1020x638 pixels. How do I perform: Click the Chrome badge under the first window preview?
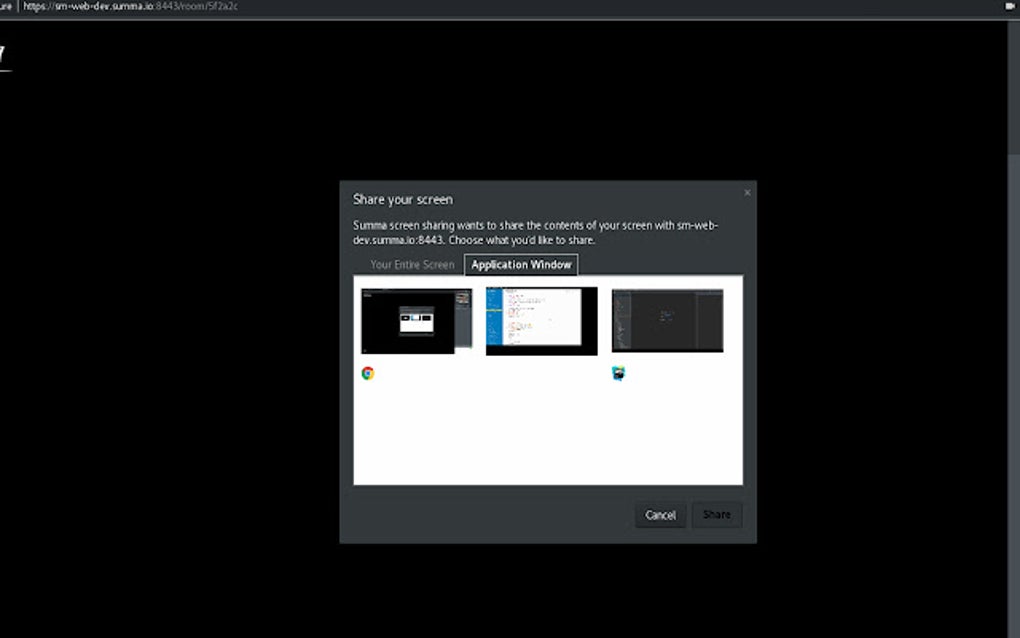[368, 373]
